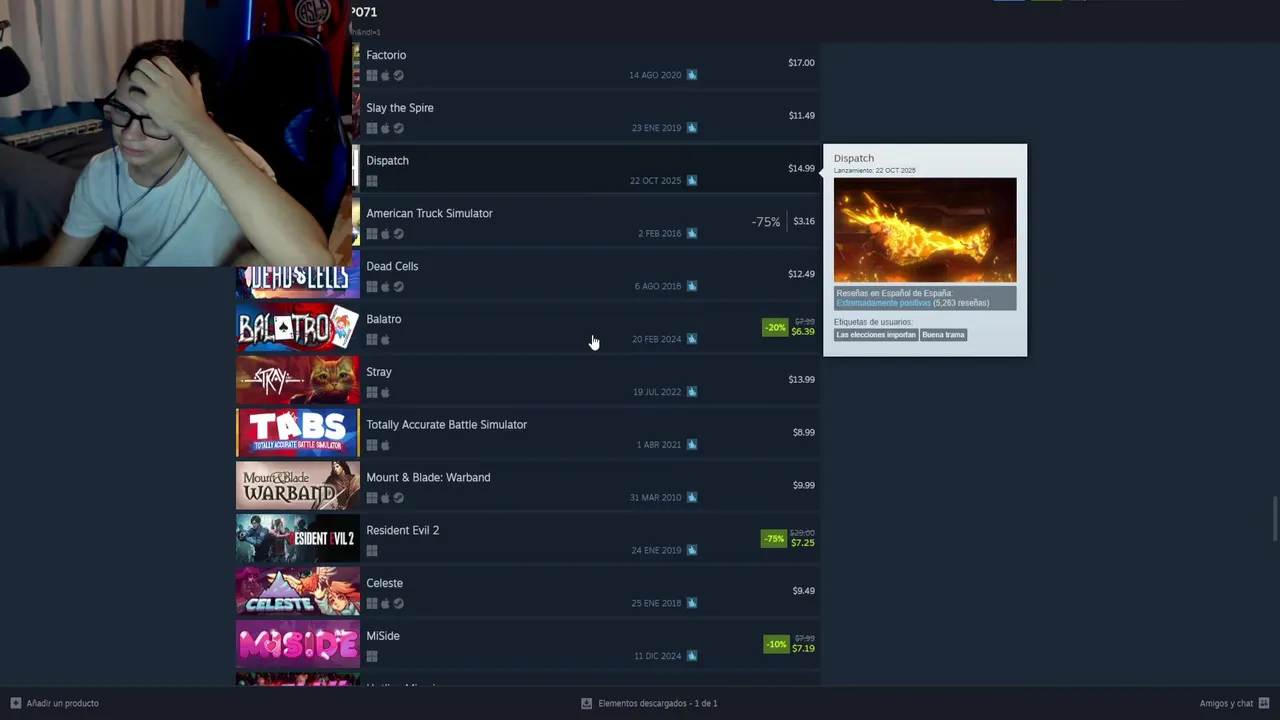Viewport: 1280px width, 720px height.
Task: Click the 31 MAR 2010 release date
Action: tap(655, 498)
